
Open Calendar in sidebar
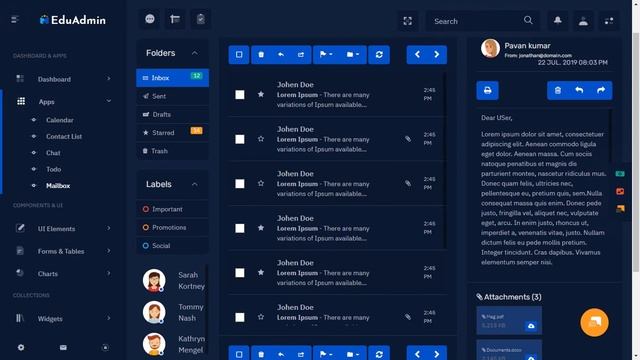pyautogui.click(x=60, y=120)
